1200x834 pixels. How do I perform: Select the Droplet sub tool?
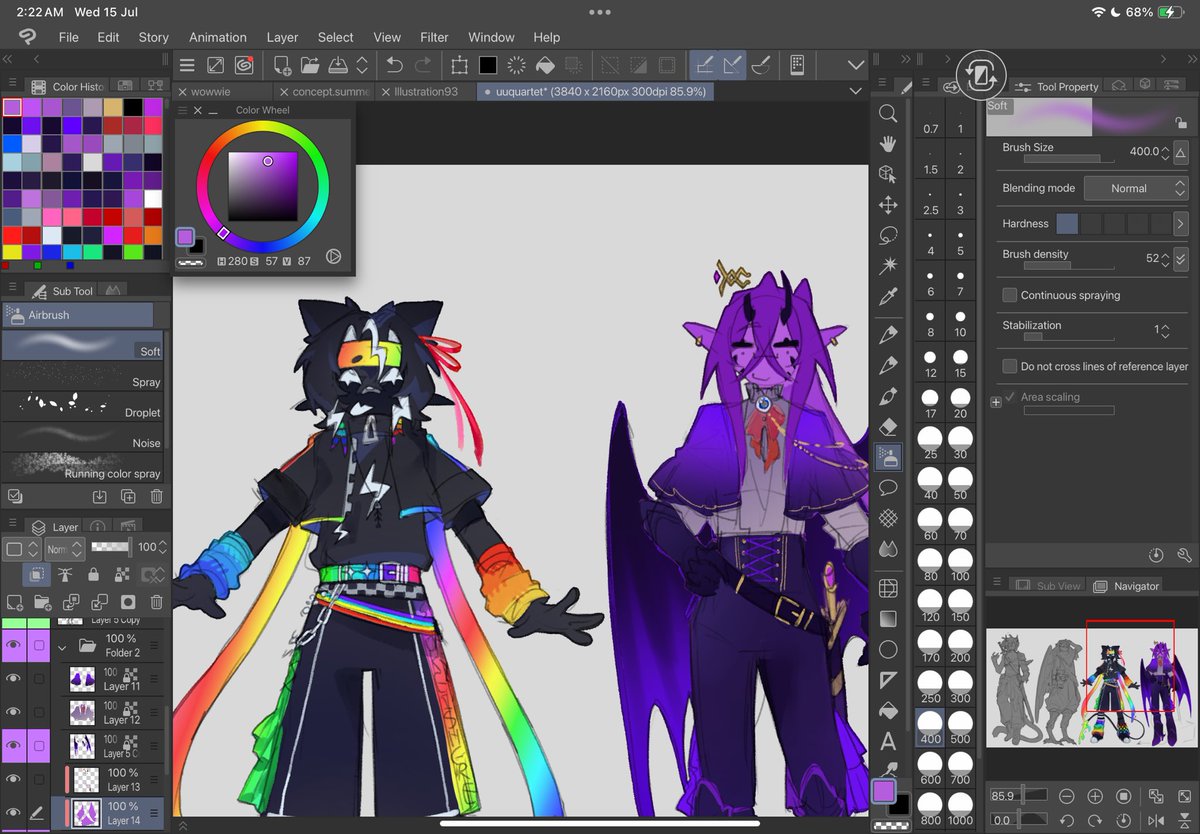click(83, 406)
